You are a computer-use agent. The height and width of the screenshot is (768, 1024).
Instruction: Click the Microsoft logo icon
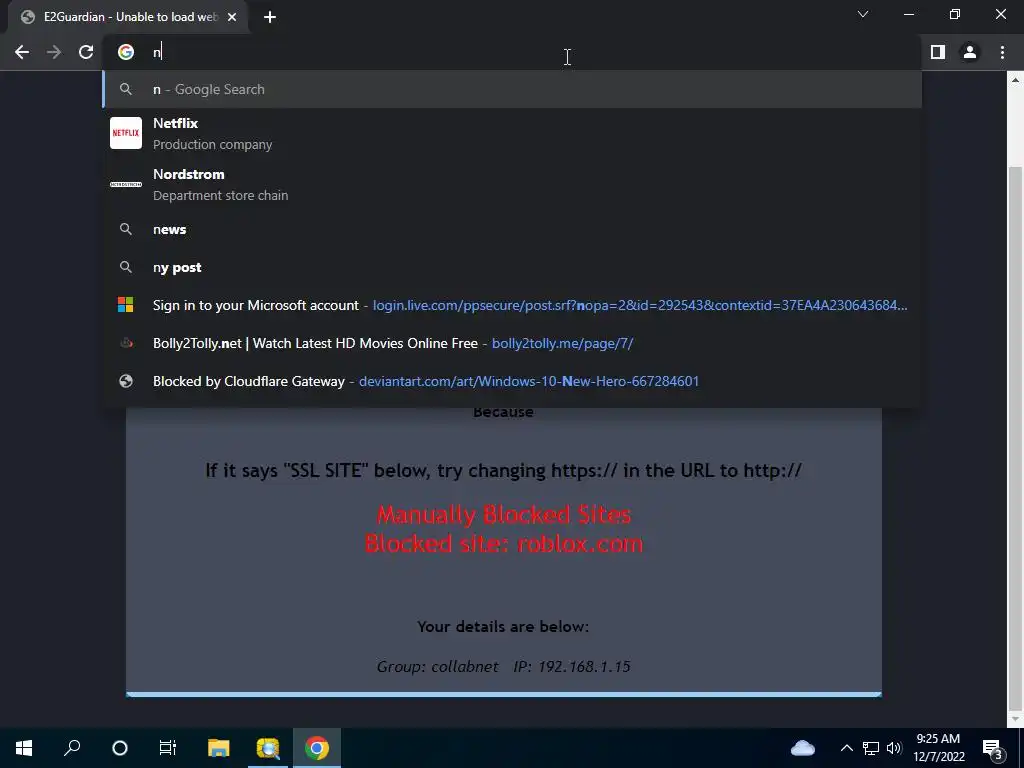pos(126,305)
